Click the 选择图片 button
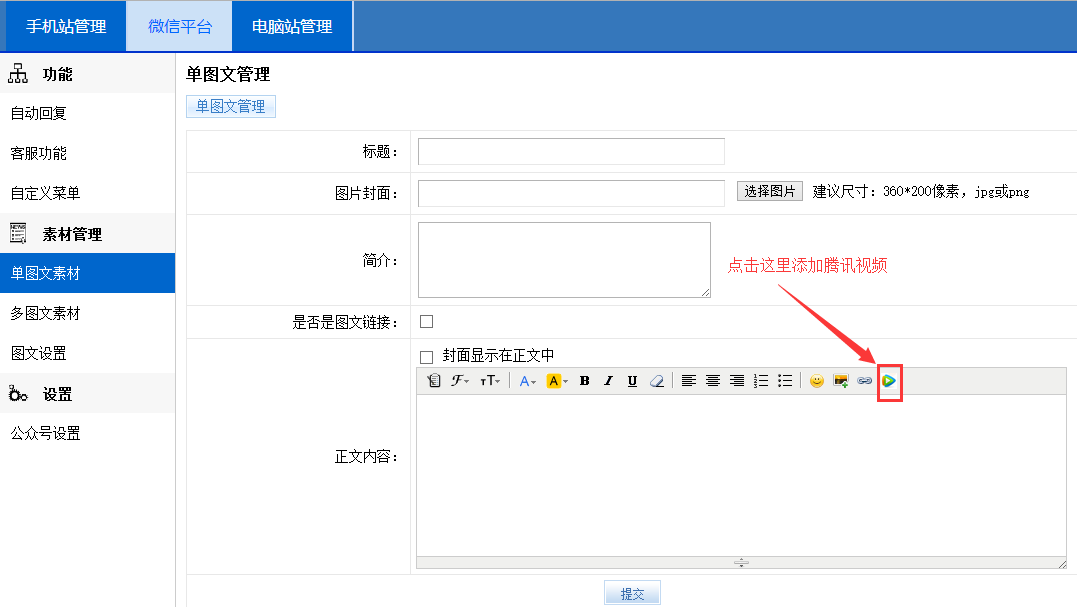Viewport: 1077px width, 607px height. click(770, 192)
